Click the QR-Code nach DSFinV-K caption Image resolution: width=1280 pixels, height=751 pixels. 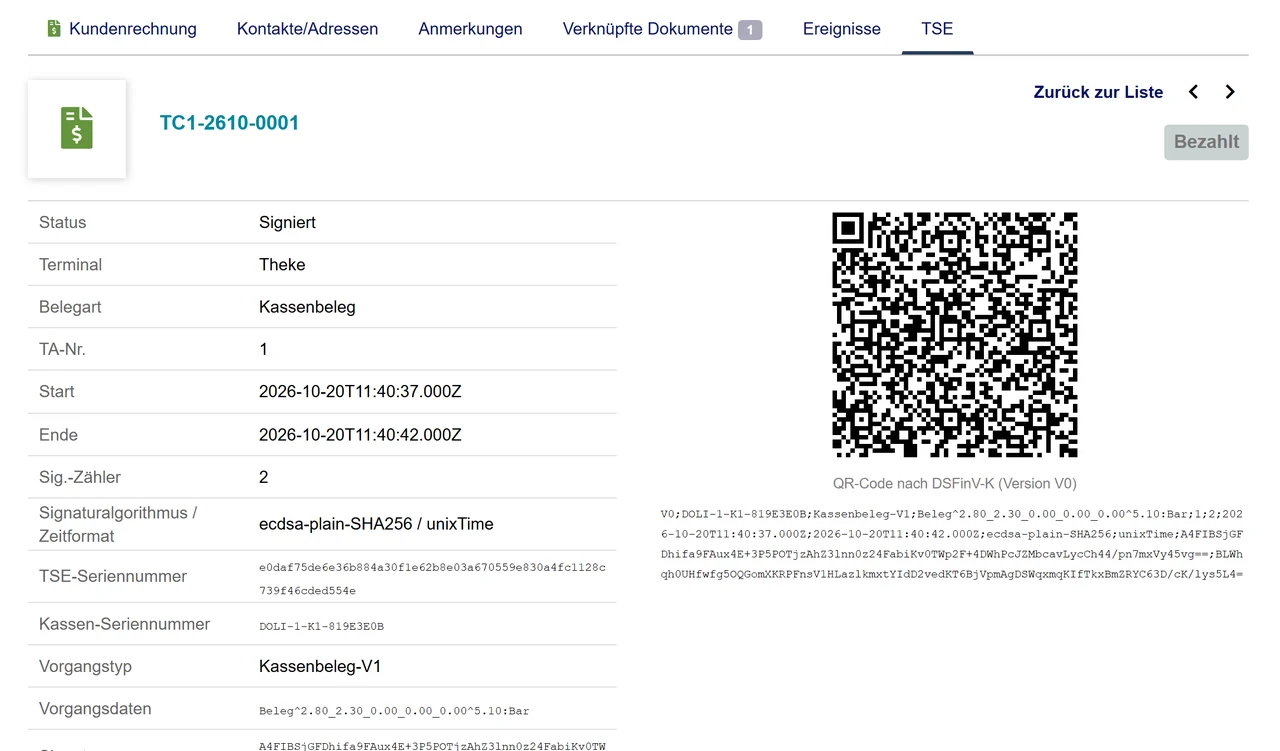[955, 483]
